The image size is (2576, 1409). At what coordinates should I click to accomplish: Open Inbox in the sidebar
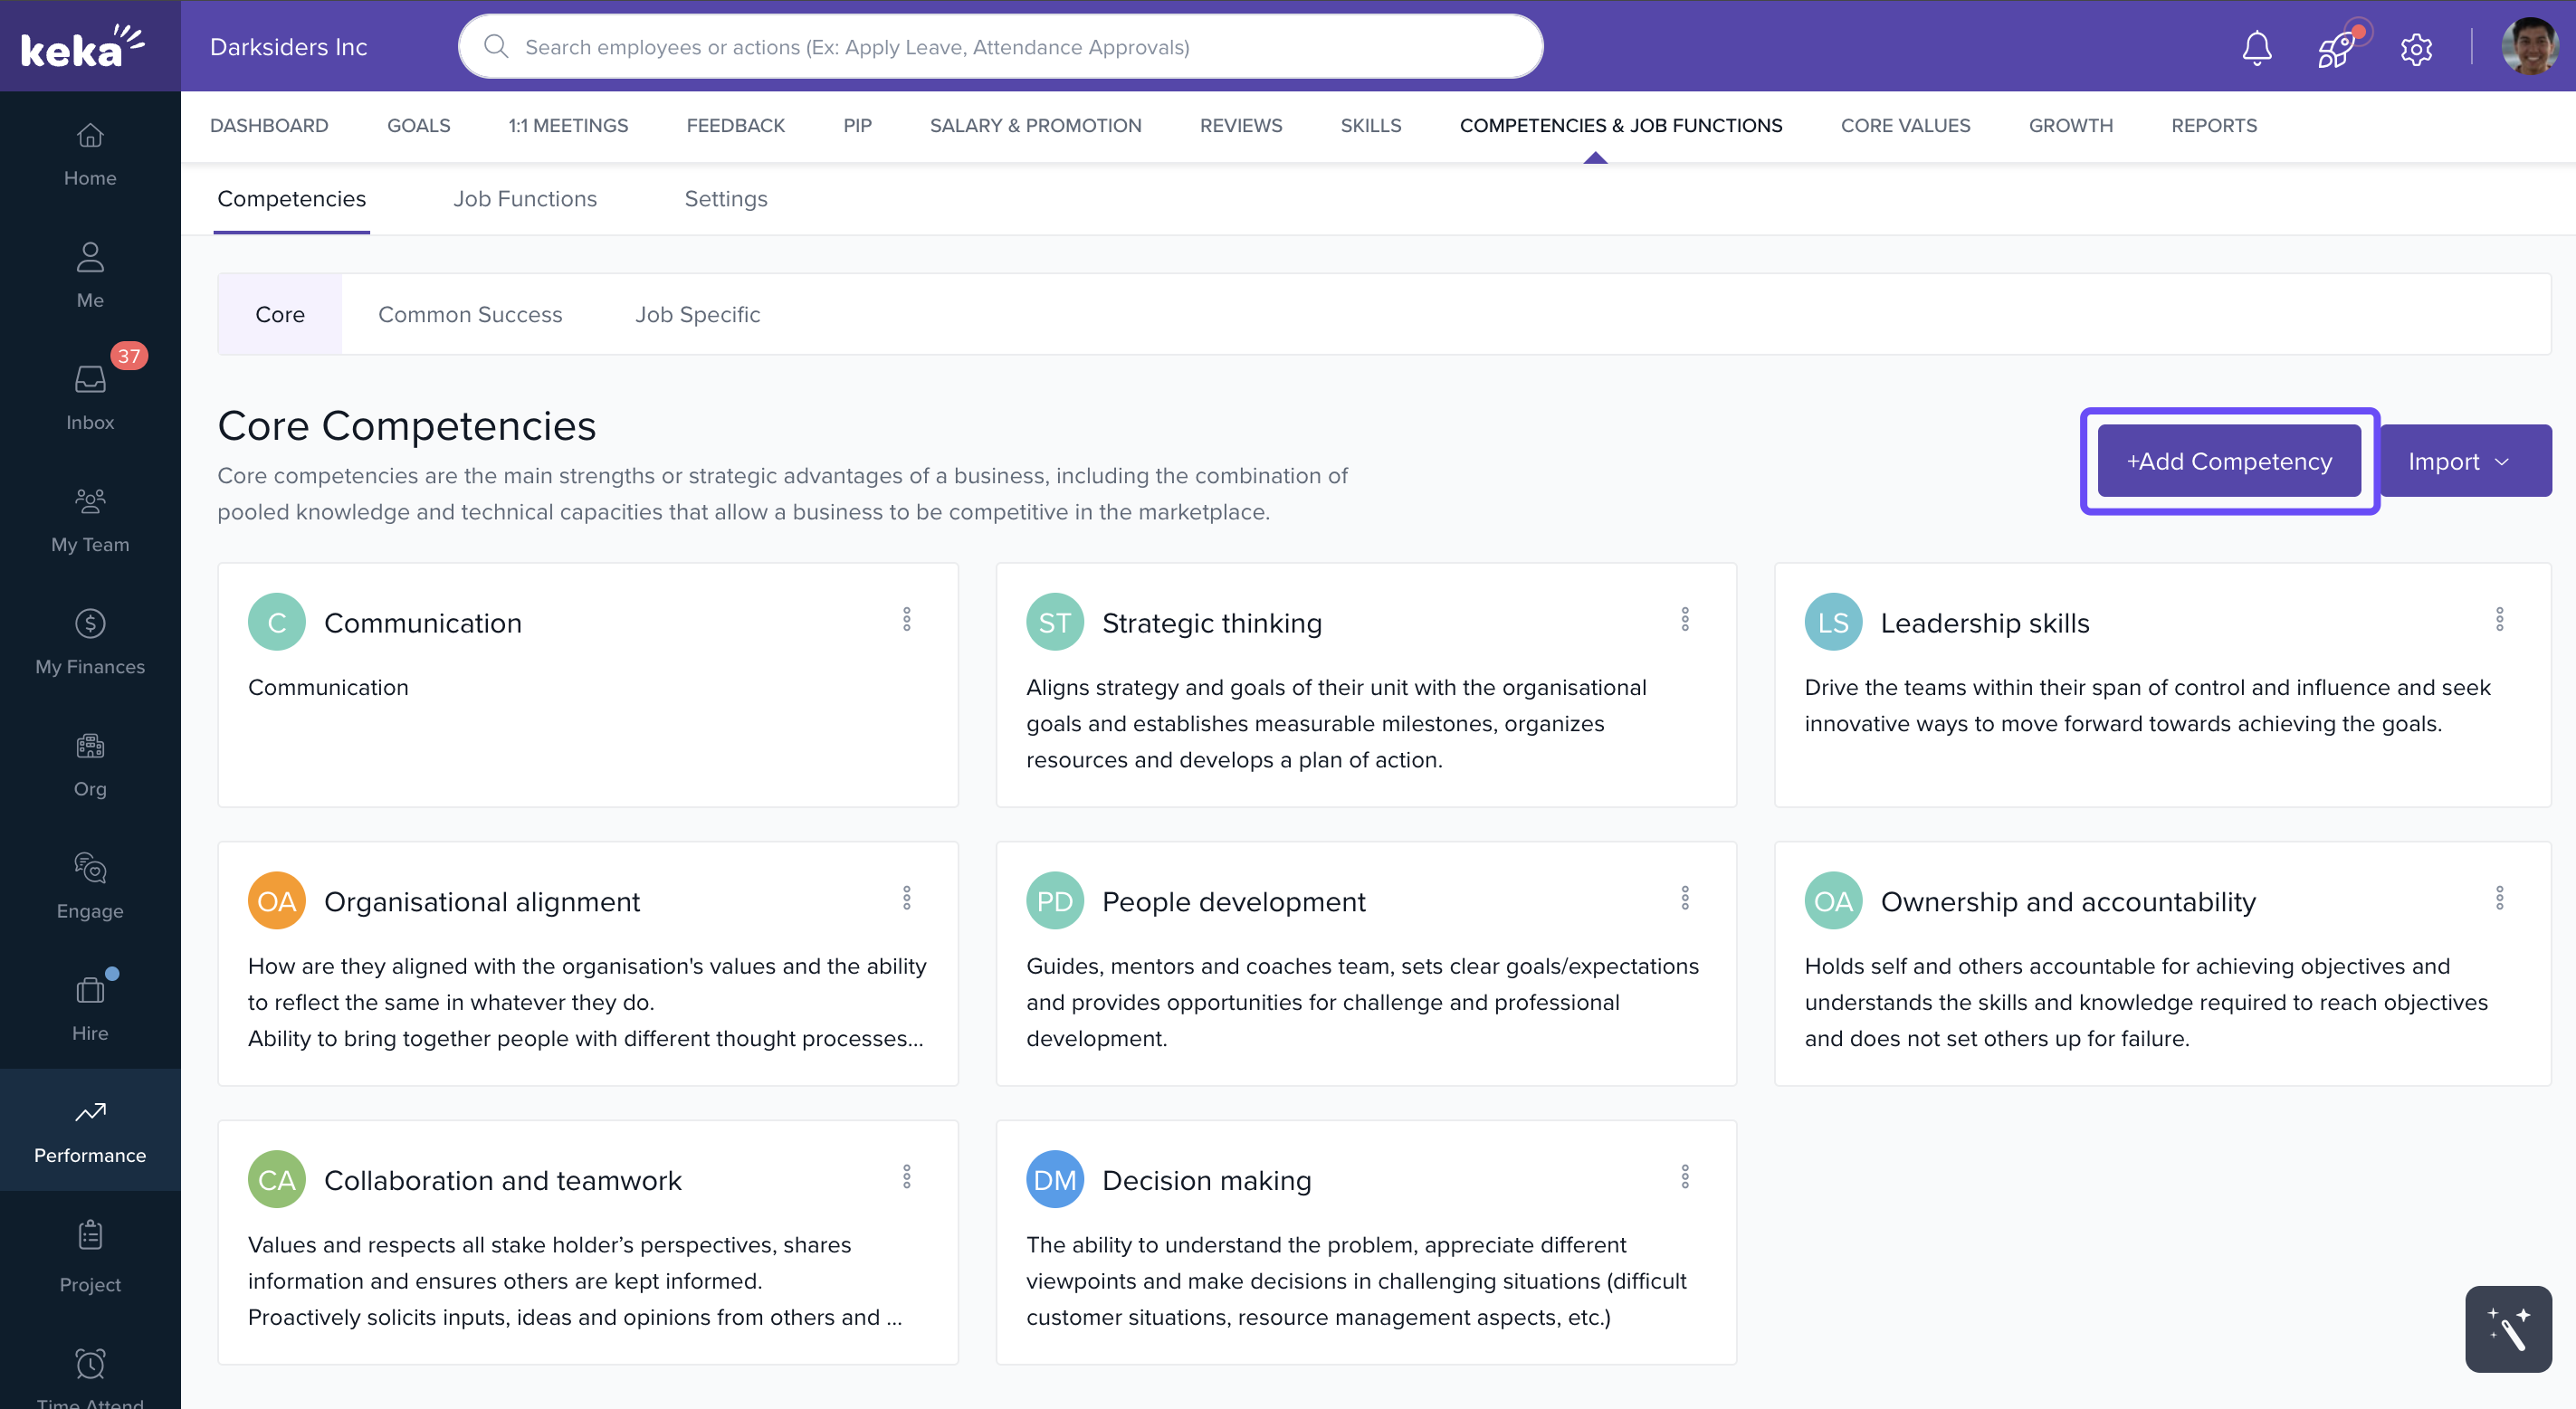pyautogui.click(x=90, y=395)
